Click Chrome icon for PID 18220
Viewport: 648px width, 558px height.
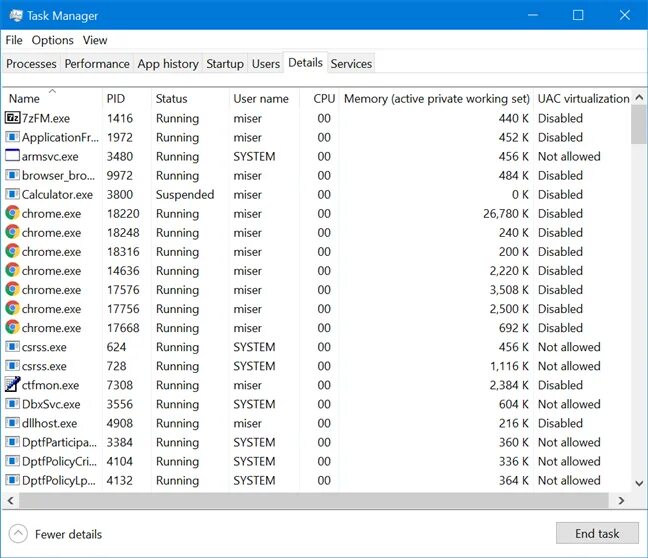coord(12,213)
